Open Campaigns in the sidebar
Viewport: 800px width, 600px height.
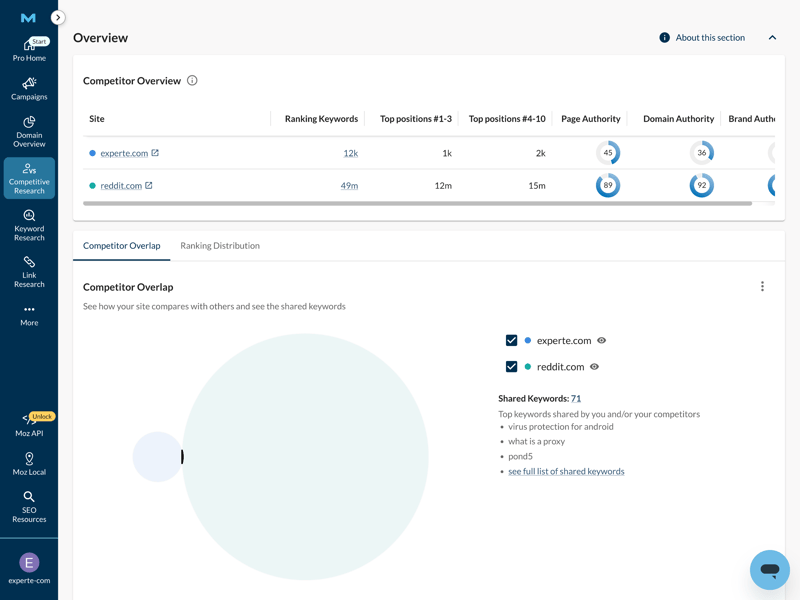[29, 89]
